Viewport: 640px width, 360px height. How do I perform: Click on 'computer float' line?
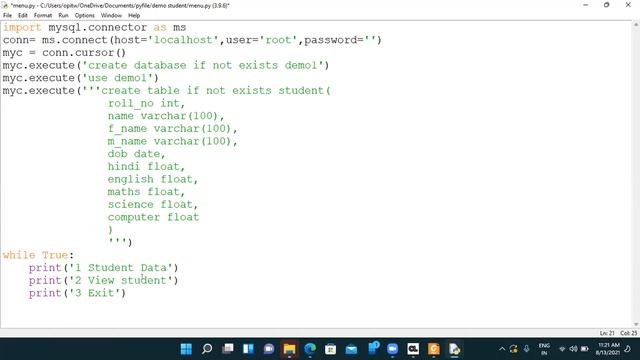153,217
